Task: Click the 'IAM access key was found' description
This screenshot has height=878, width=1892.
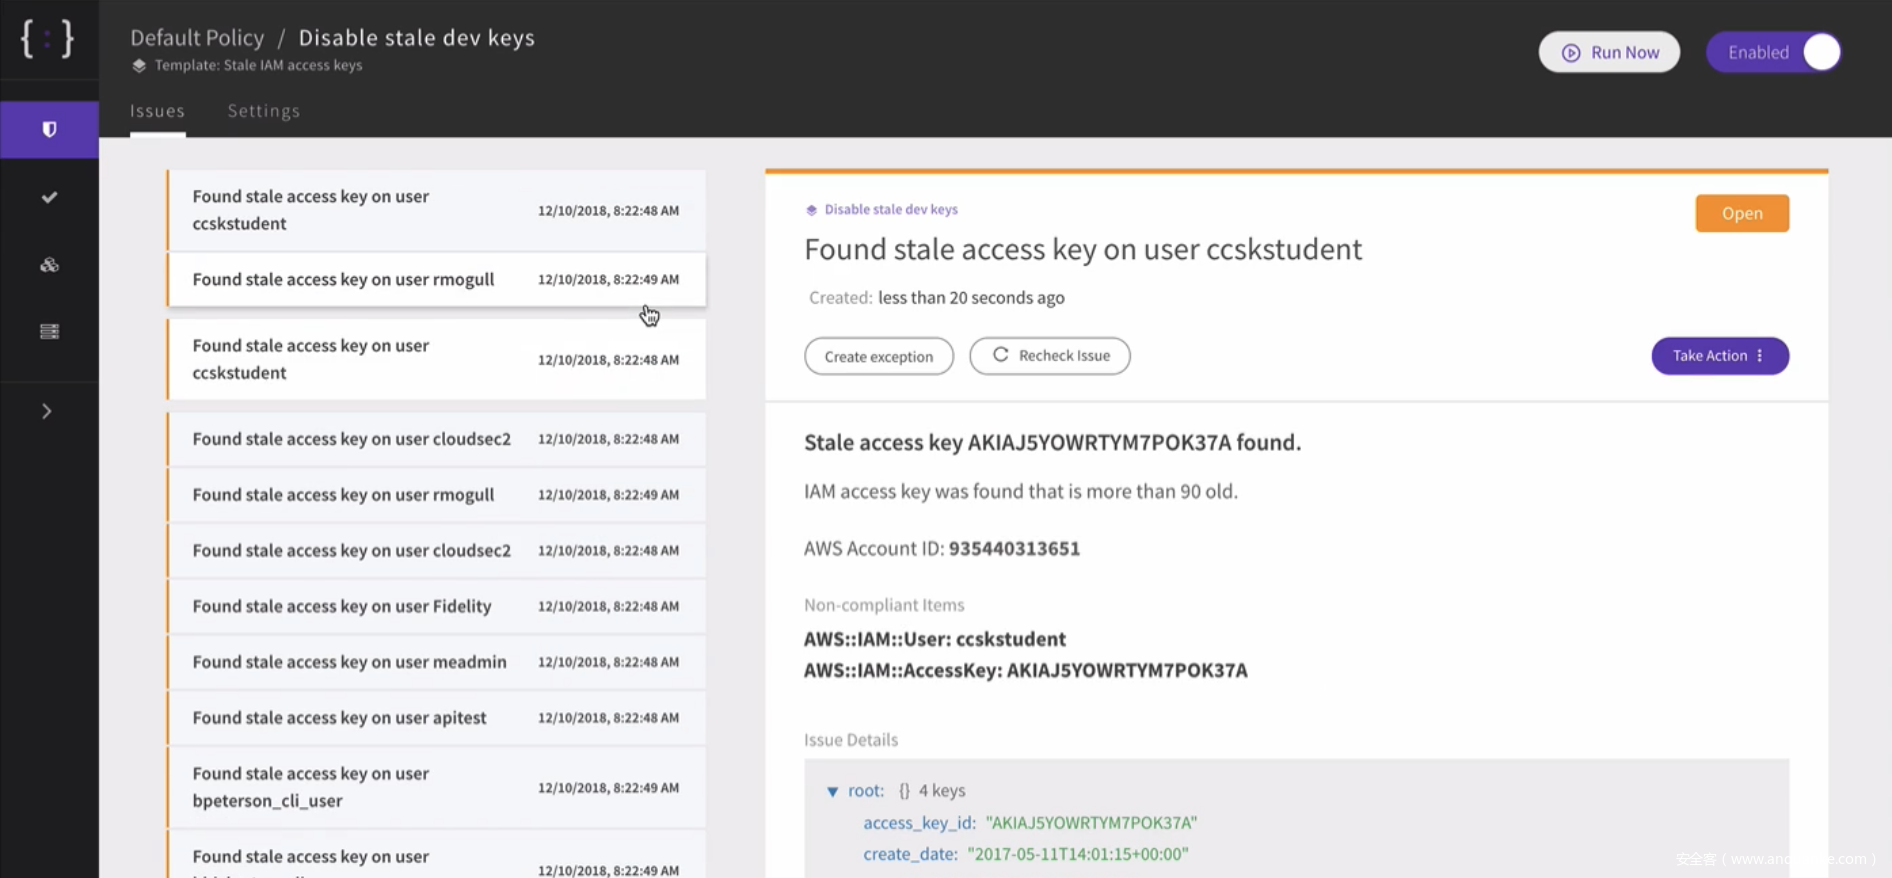Action: tap(1021, 492)
